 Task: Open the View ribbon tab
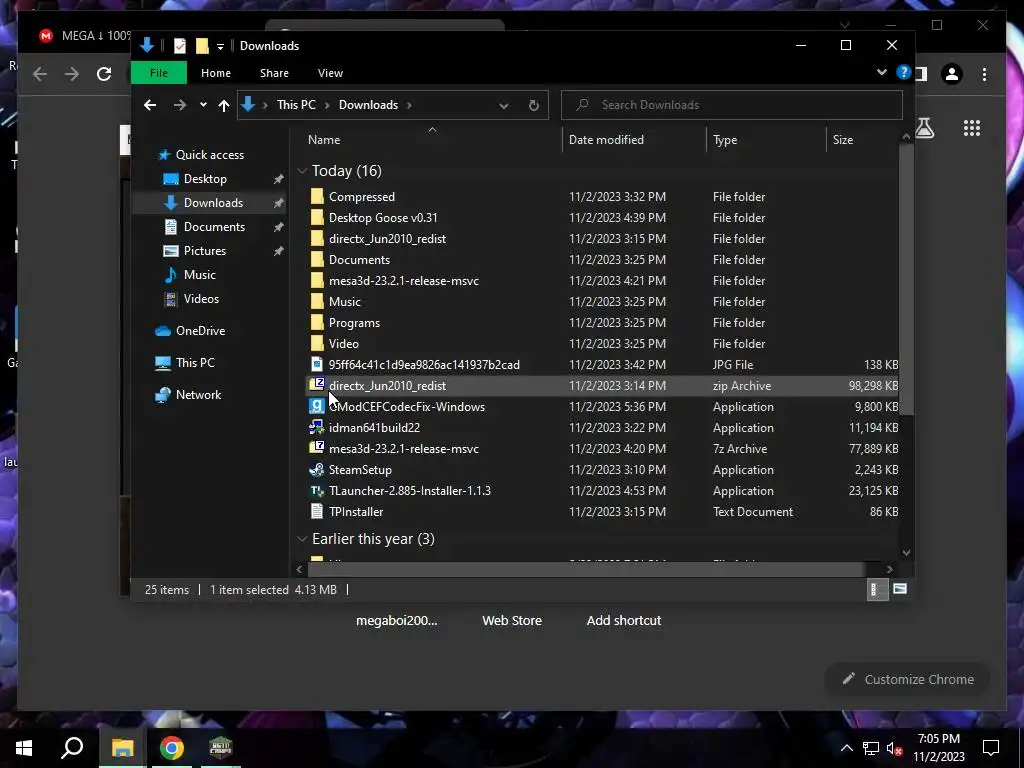330,72
